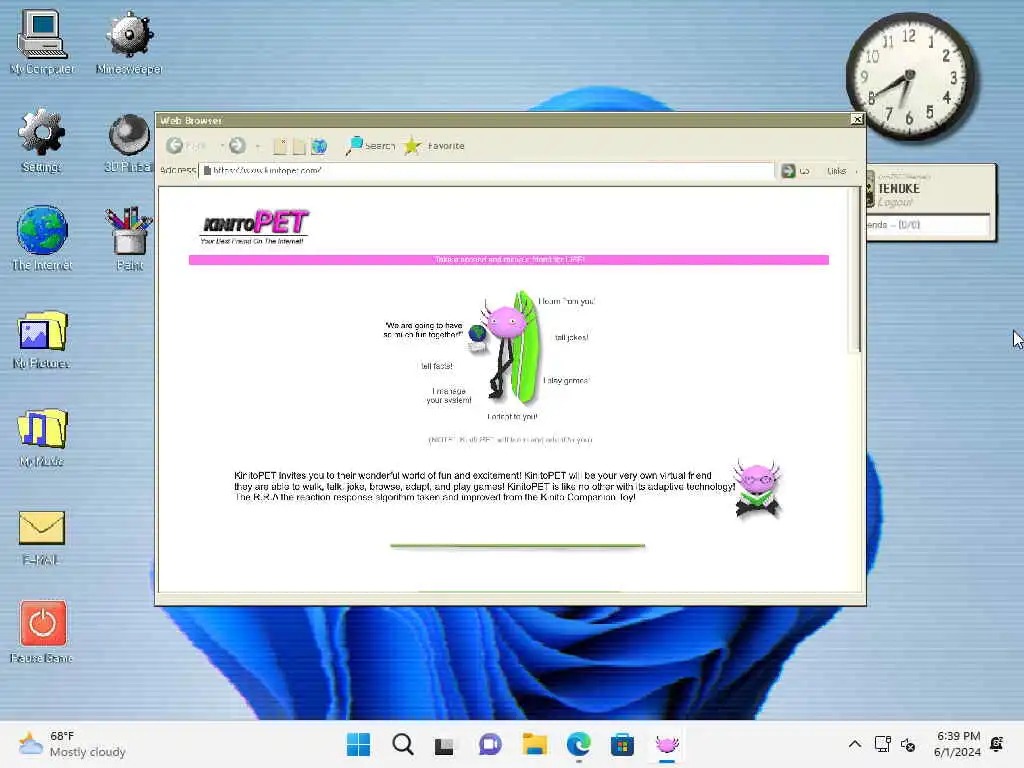The image size is (1024, 768).
Task: Click the 'I play games!' caption
Action: point(566,381)
